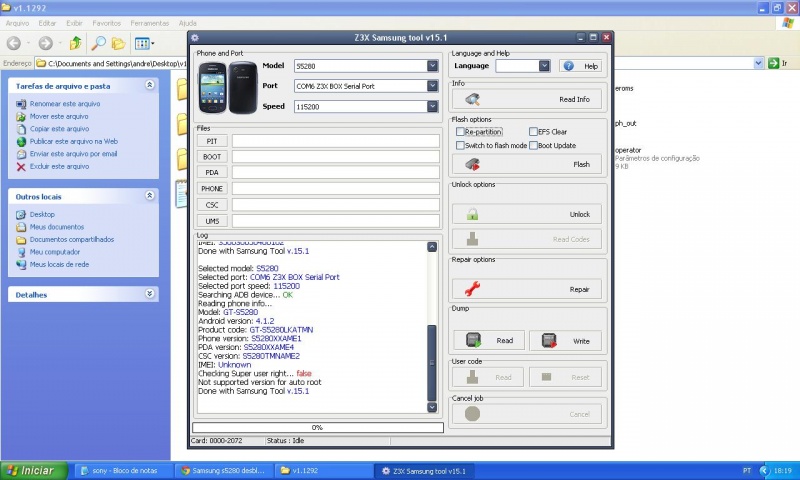Enable the Re-partition checkbox
The image size is (800, 480).
point(460,132)
